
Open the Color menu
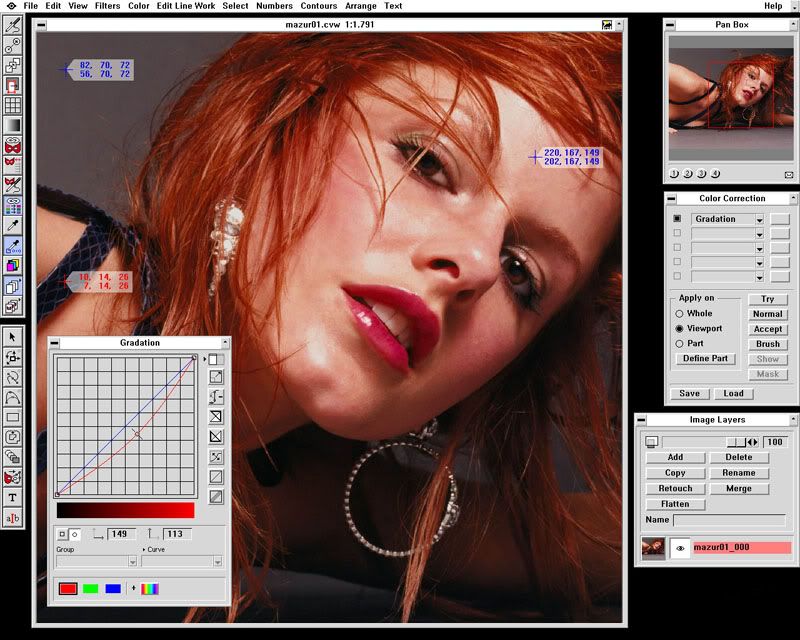[138, 6]
